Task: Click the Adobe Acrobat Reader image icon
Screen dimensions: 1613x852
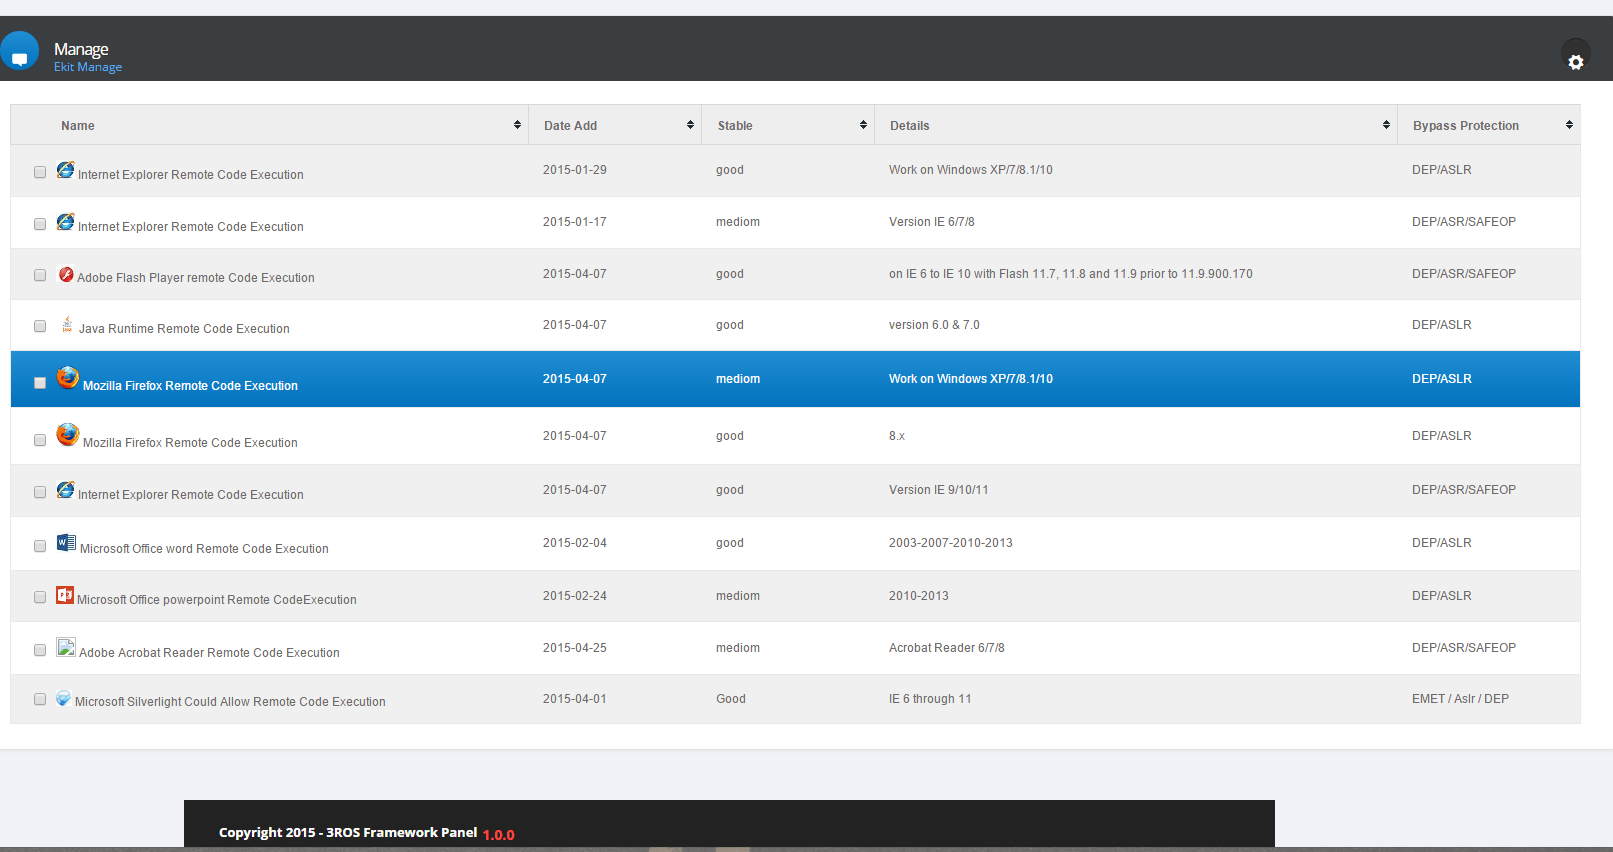Action: pyautogui.click(x=66, y=647)
